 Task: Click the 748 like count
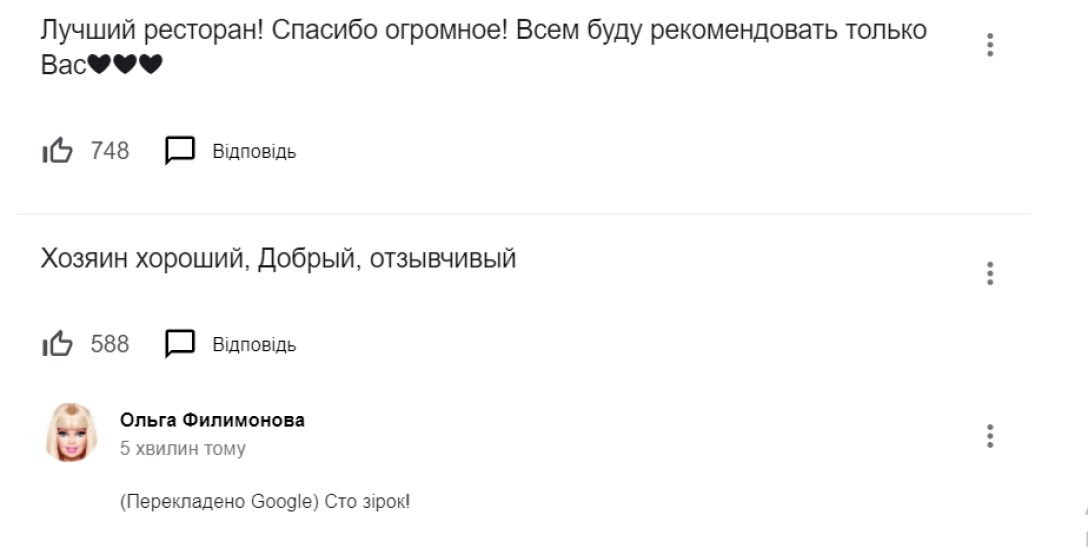(x=110, y=151)
